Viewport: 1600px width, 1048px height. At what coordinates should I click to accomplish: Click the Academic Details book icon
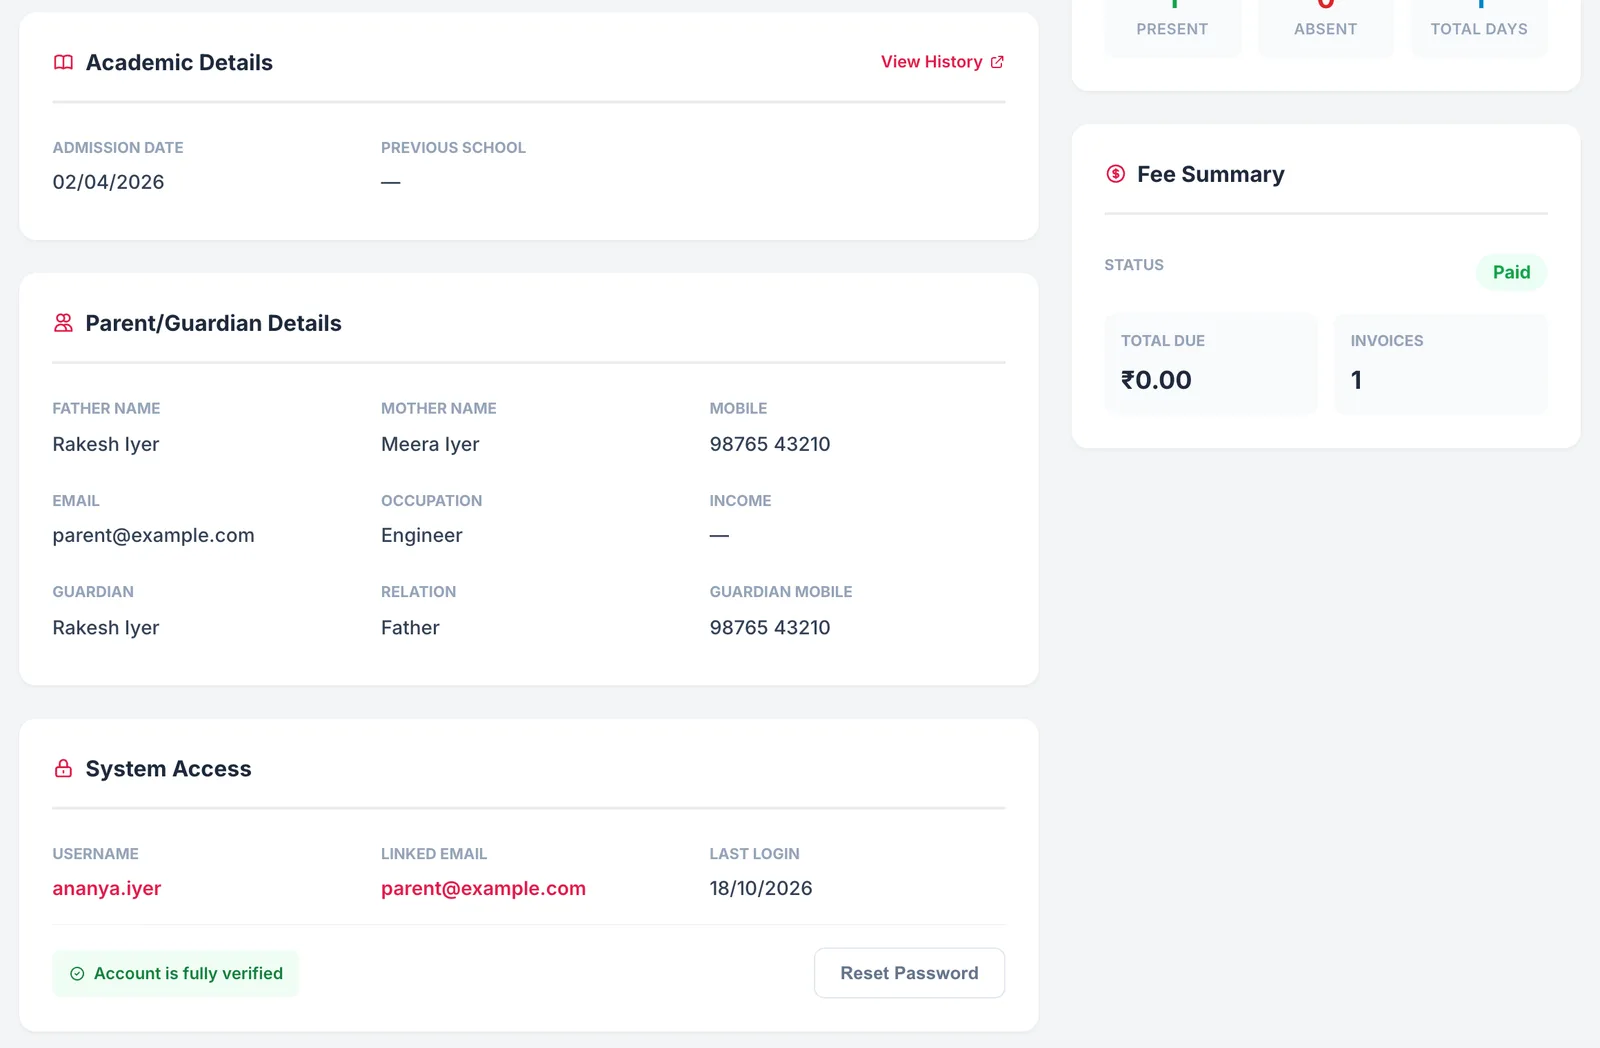(63, 62)
